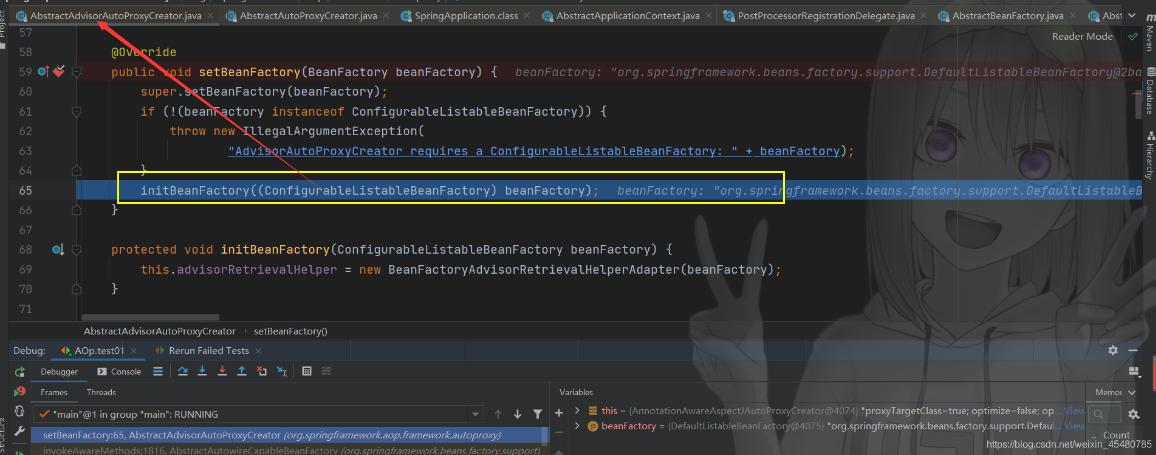Switch to PostProcessorRegistrationDelegate.java tab
Viewport: 1156px width, 455px height.
point(825,15)
